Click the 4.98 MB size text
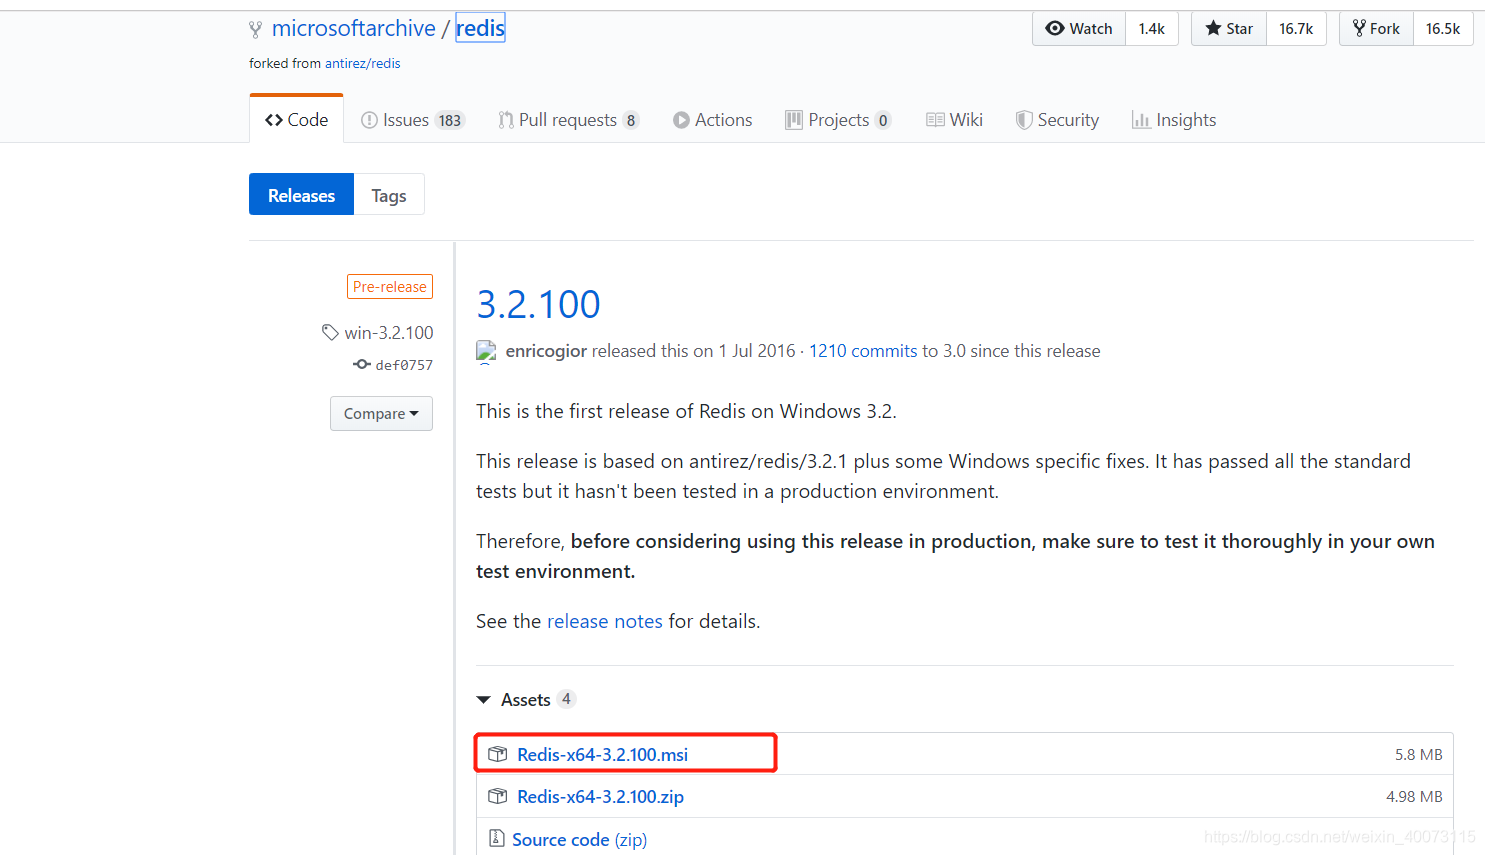1485x855 pixels. (x=1414, y=797)
